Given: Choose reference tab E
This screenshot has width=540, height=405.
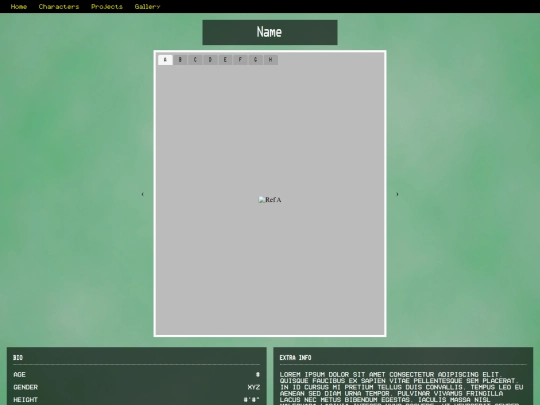Looking at the screenshot, I should pos(225,60).
